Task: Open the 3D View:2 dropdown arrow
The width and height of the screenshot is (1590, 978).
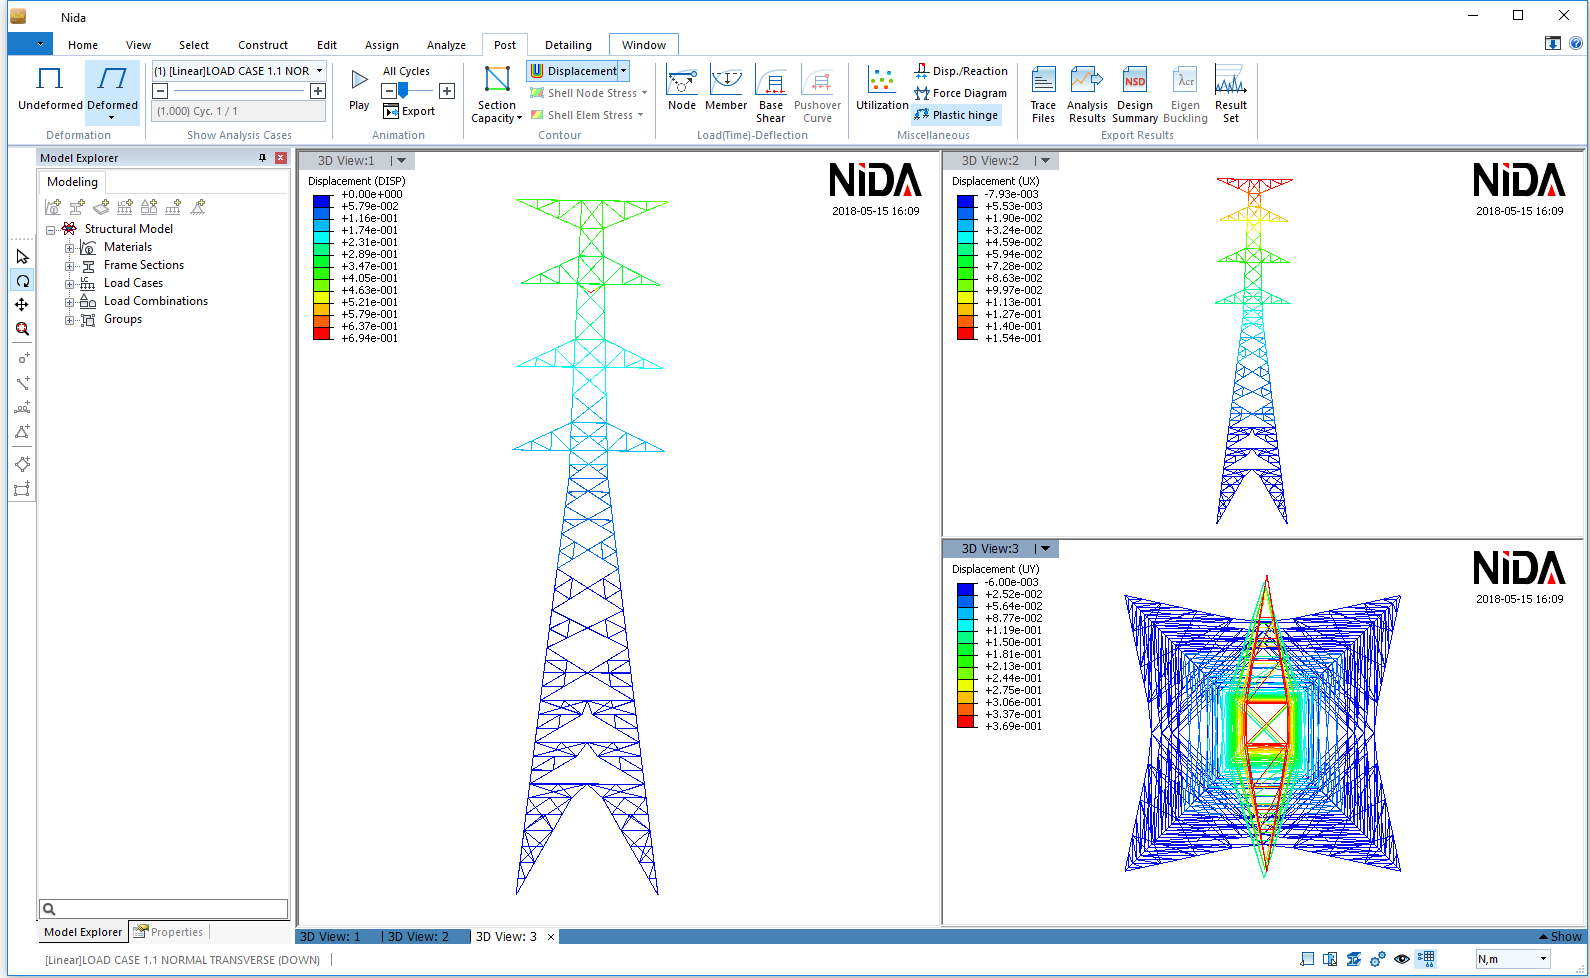Action: 1045,161
